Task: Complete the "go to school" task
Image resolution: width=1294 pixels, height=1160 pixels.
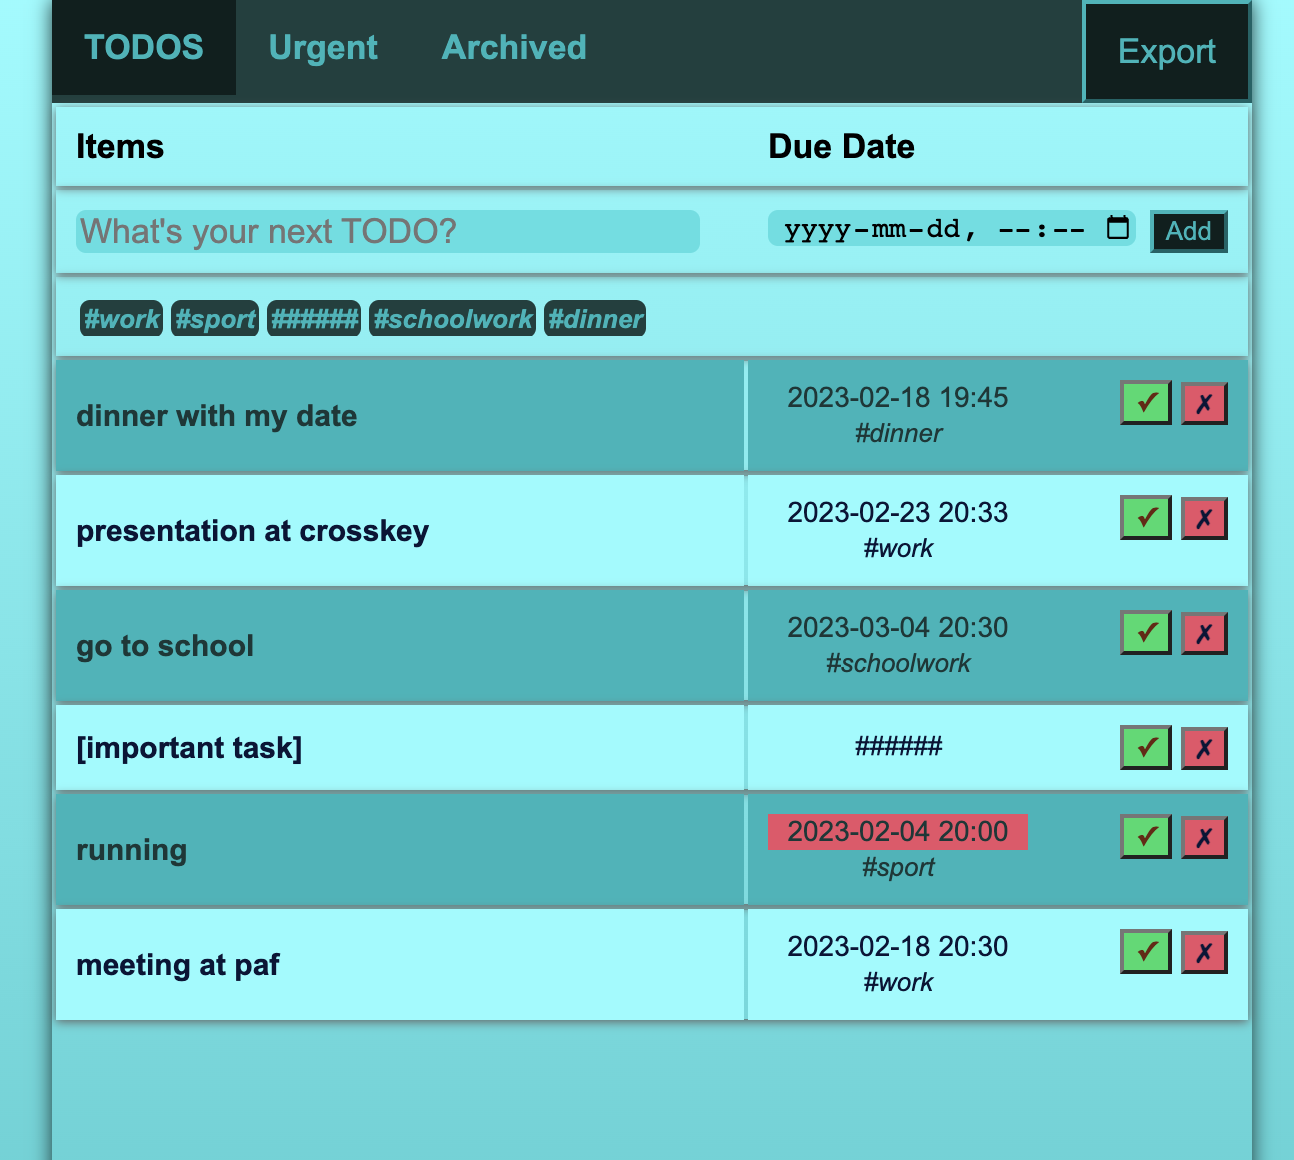Action: [x=1145, y=632]
